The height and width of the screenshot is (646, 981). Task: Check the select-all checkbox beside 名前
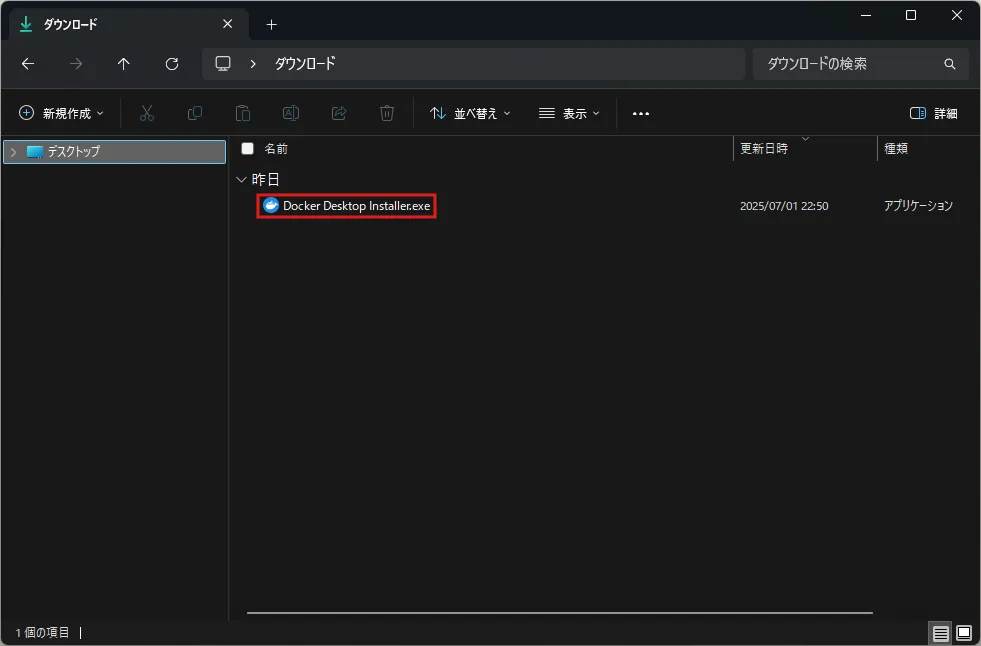click(248, 149)
